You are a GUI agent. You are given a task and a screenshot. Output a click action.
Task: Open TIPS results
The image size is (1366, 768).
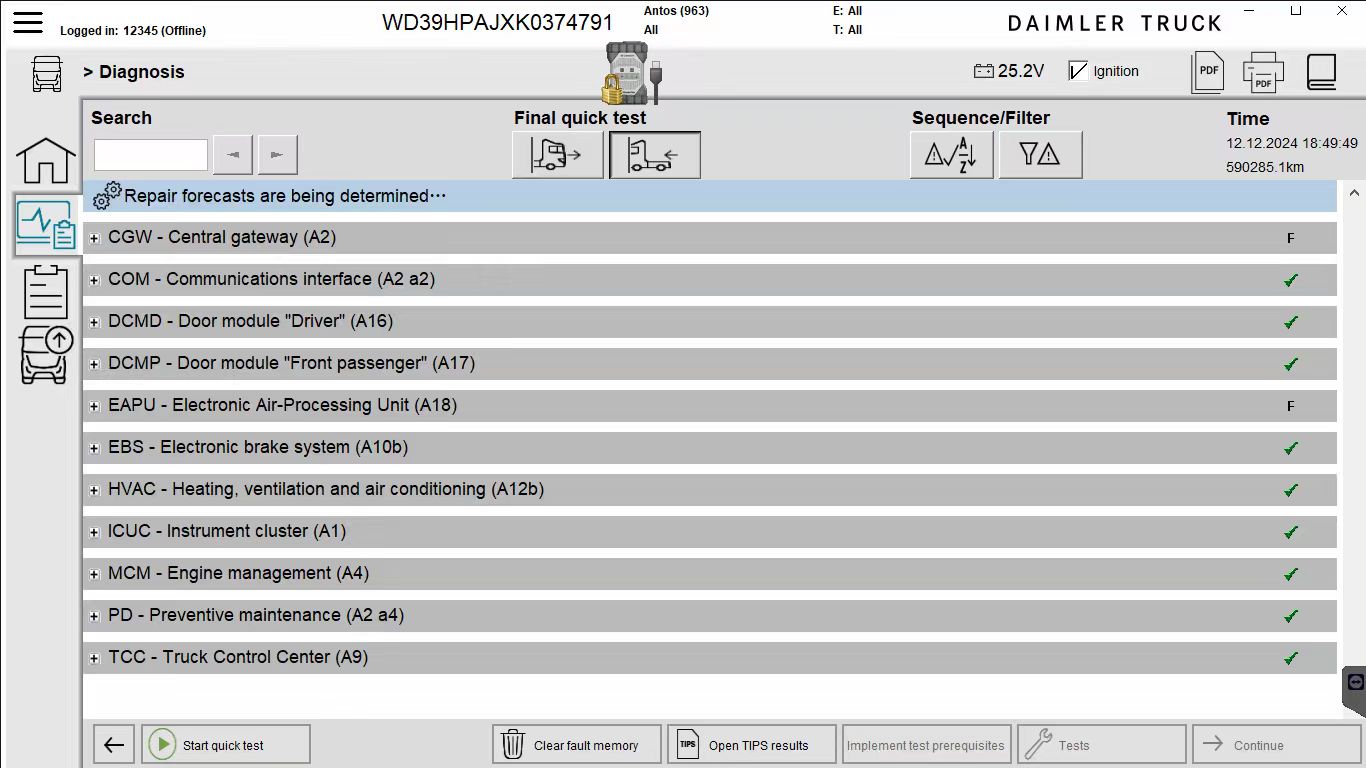(x=752, y=745)
